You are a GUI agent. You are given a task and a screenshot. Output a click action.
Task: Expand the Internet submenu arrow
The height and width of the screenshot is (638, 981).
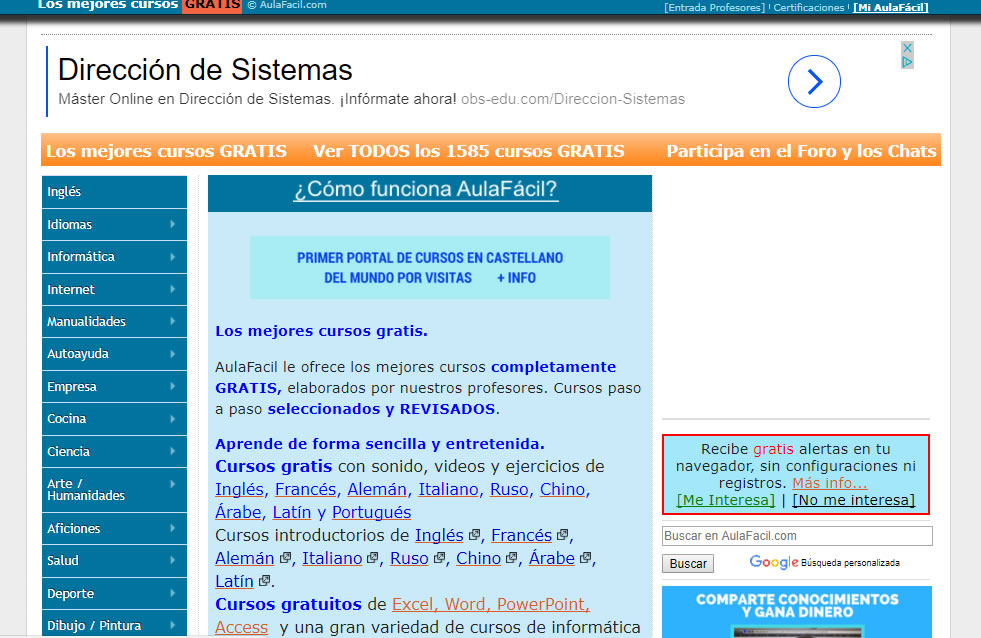(173, 289)
